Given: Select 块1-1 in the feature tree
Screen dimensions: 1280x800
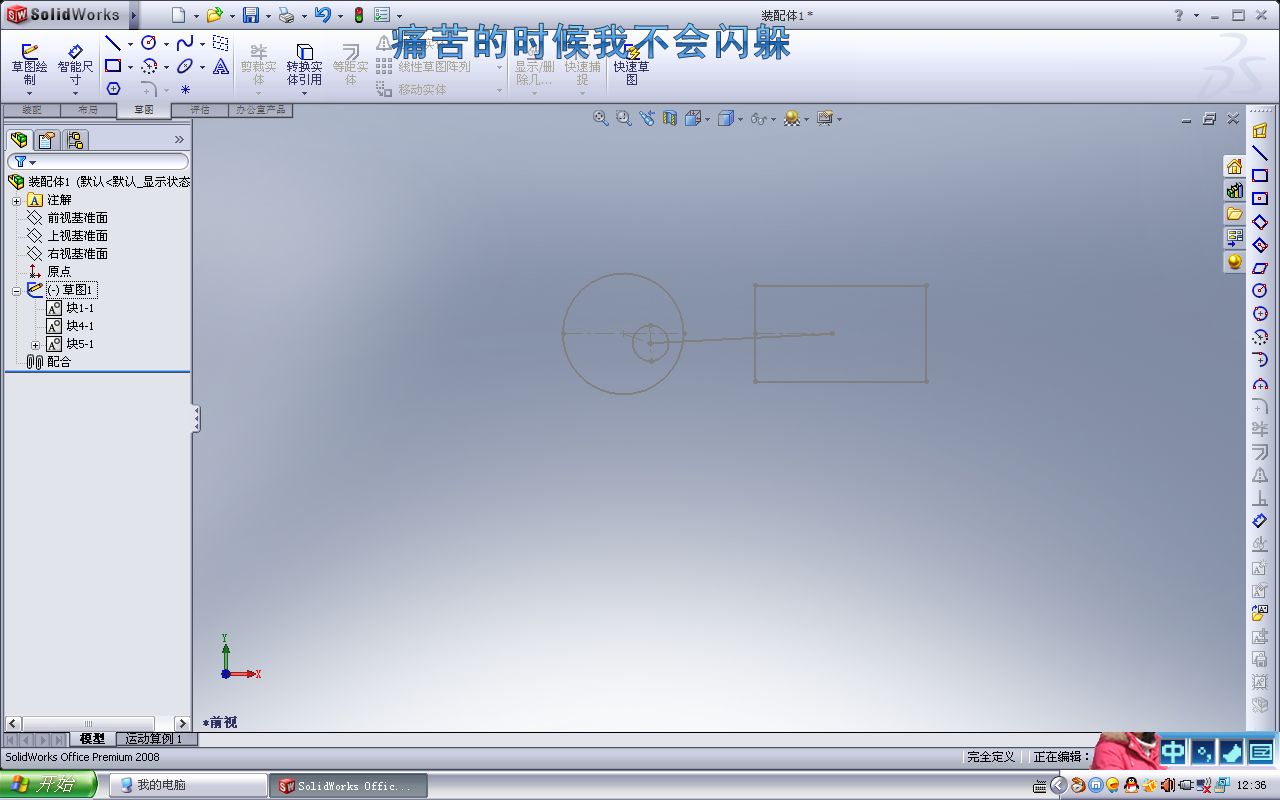Looking at the screenshot, I should 70,308.
